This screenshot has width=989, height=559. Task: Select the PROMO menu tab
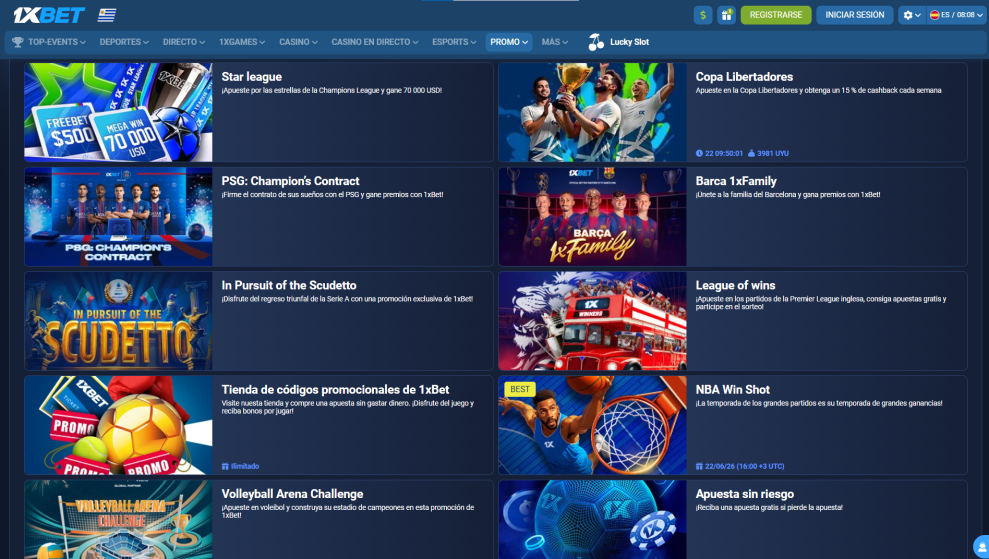coord(509,42)
